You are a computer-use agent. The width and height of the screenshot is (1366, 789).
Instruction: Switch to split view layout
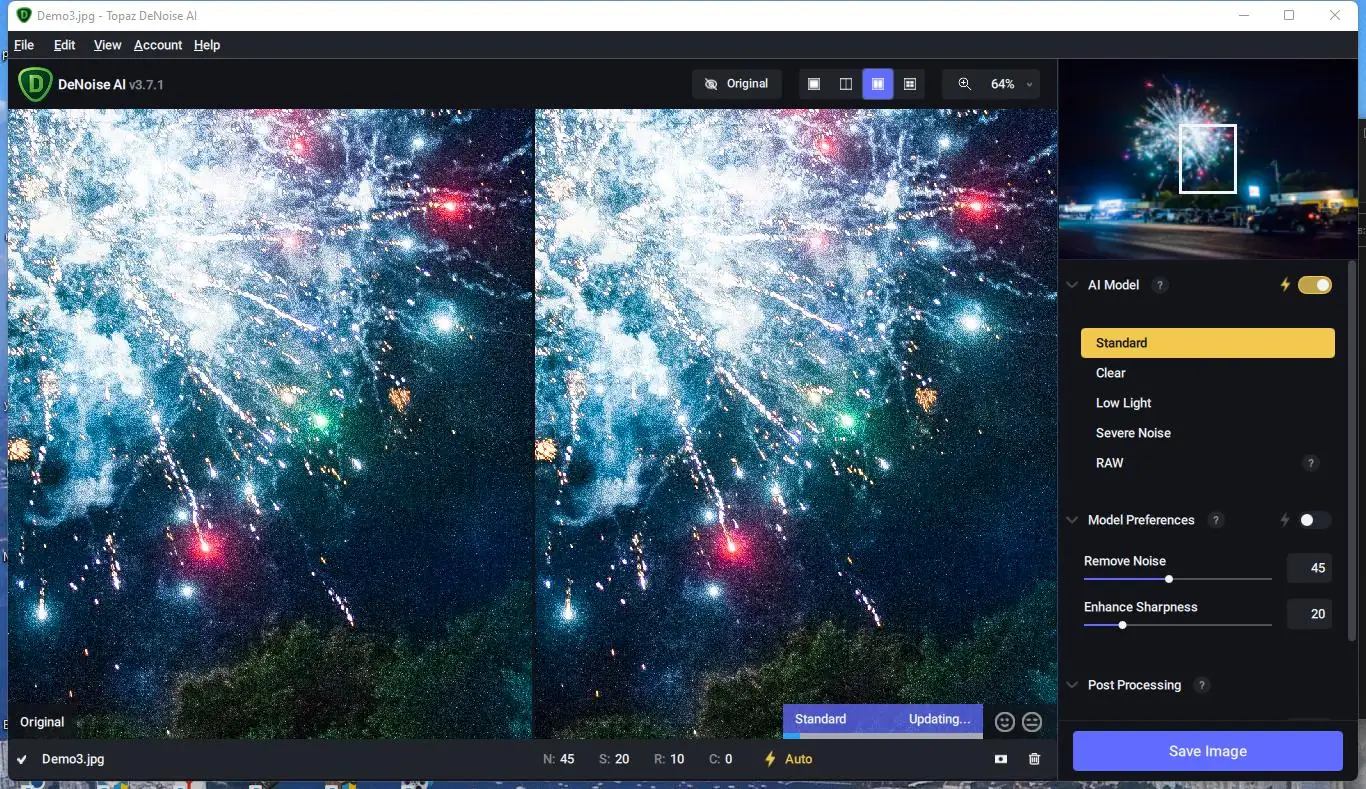tap(846, 84)
